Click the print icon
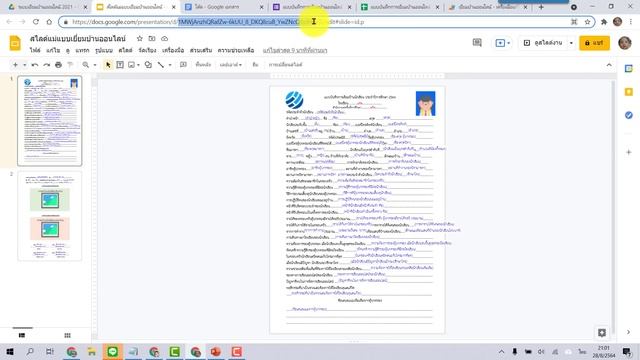 58,65
